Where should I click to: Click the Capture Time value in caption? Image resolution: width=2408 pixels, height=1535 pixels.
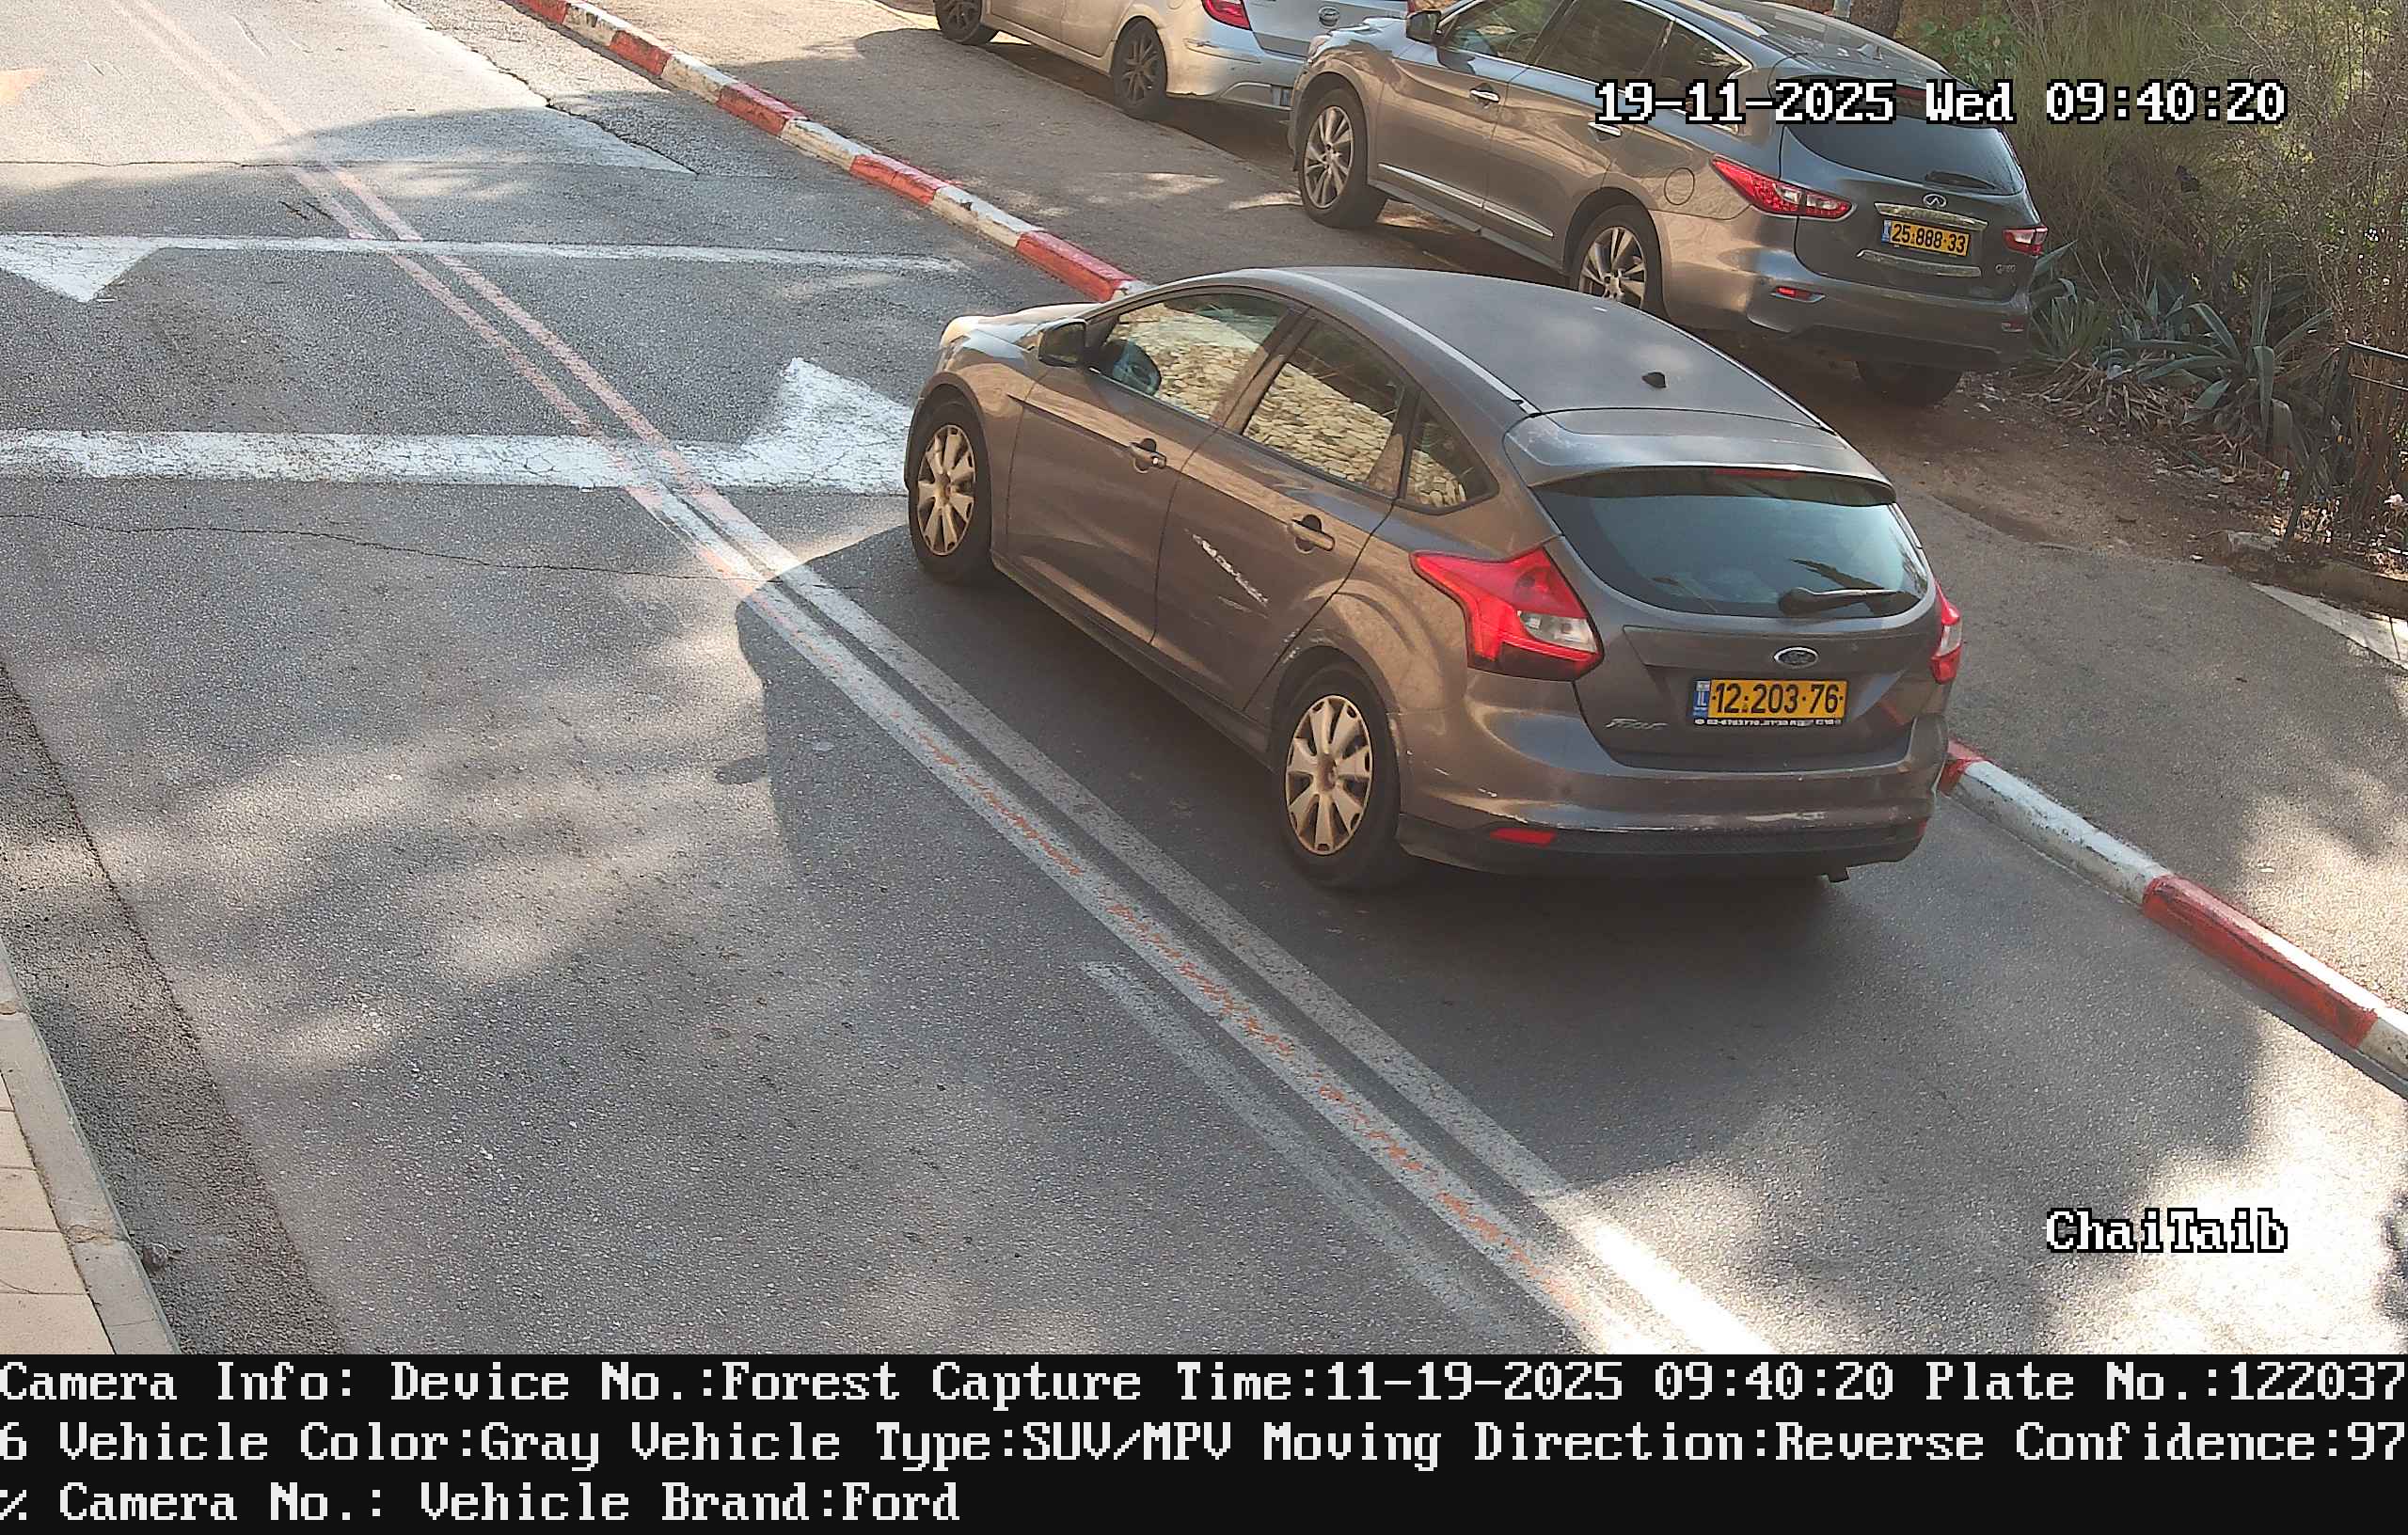click(x=1609, y=1383)
